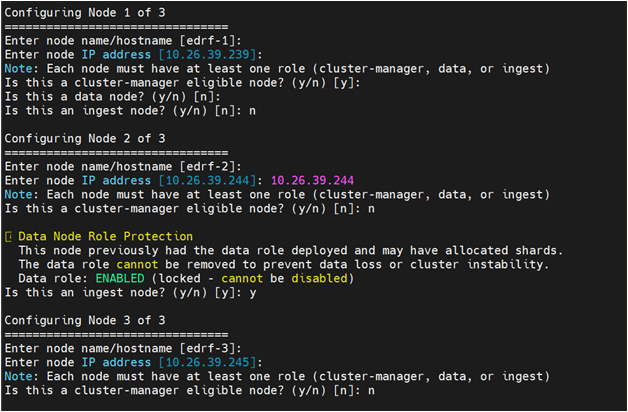Click the yellow 'Data Node Role Protection' title
This screenshot has height=412, width=628.
coord(106,236)
